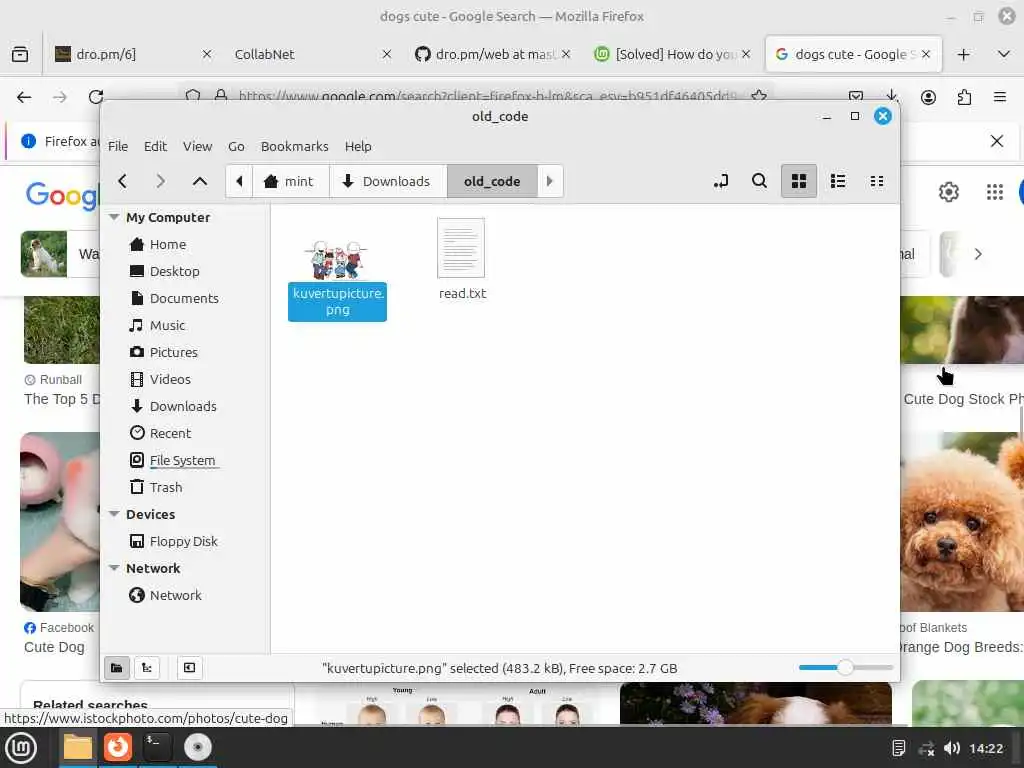Viewport: 1024px width, 768px height.
Task: Collapse the My Computer section
Action: [114, 217]
